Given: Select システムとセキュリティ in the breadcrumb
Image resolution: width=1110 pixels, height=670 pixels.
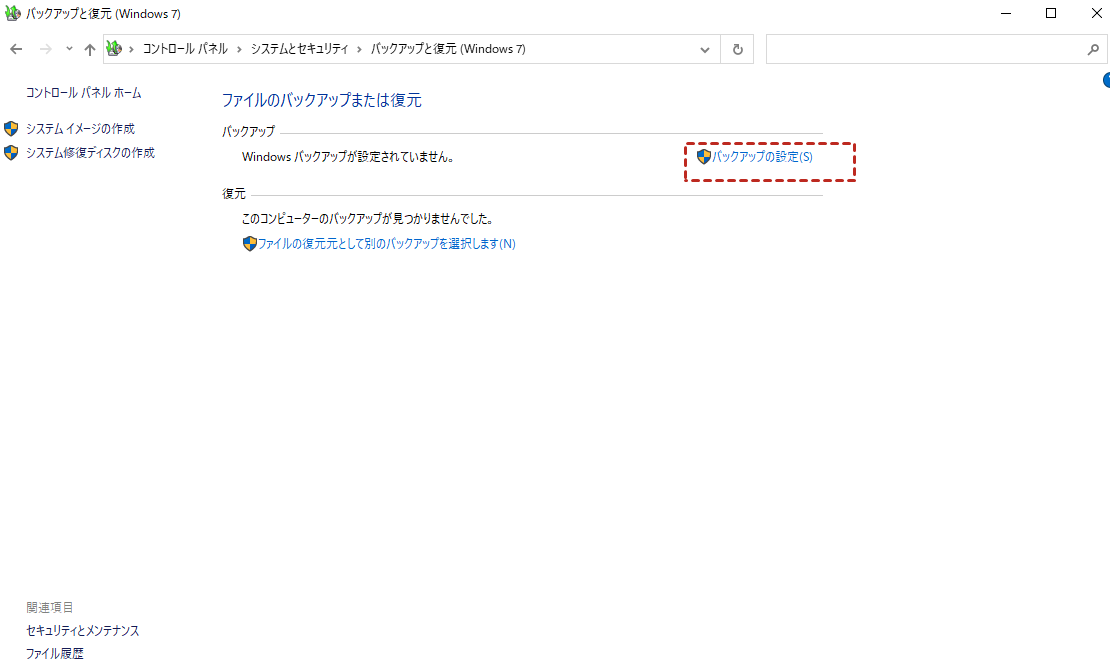Looking at the screenshot, I should (299, 49).
